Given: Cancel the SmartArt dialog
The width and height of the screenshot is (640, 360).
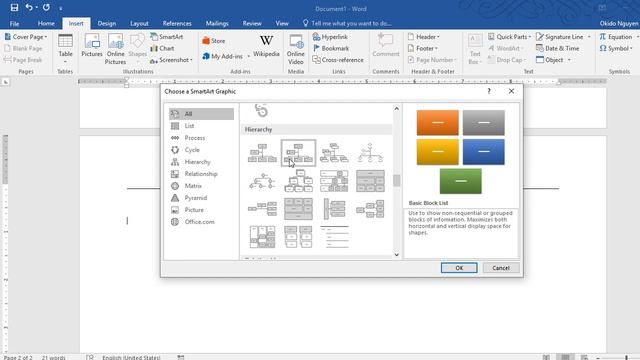Looking at the screenshot, I should 501,268.
